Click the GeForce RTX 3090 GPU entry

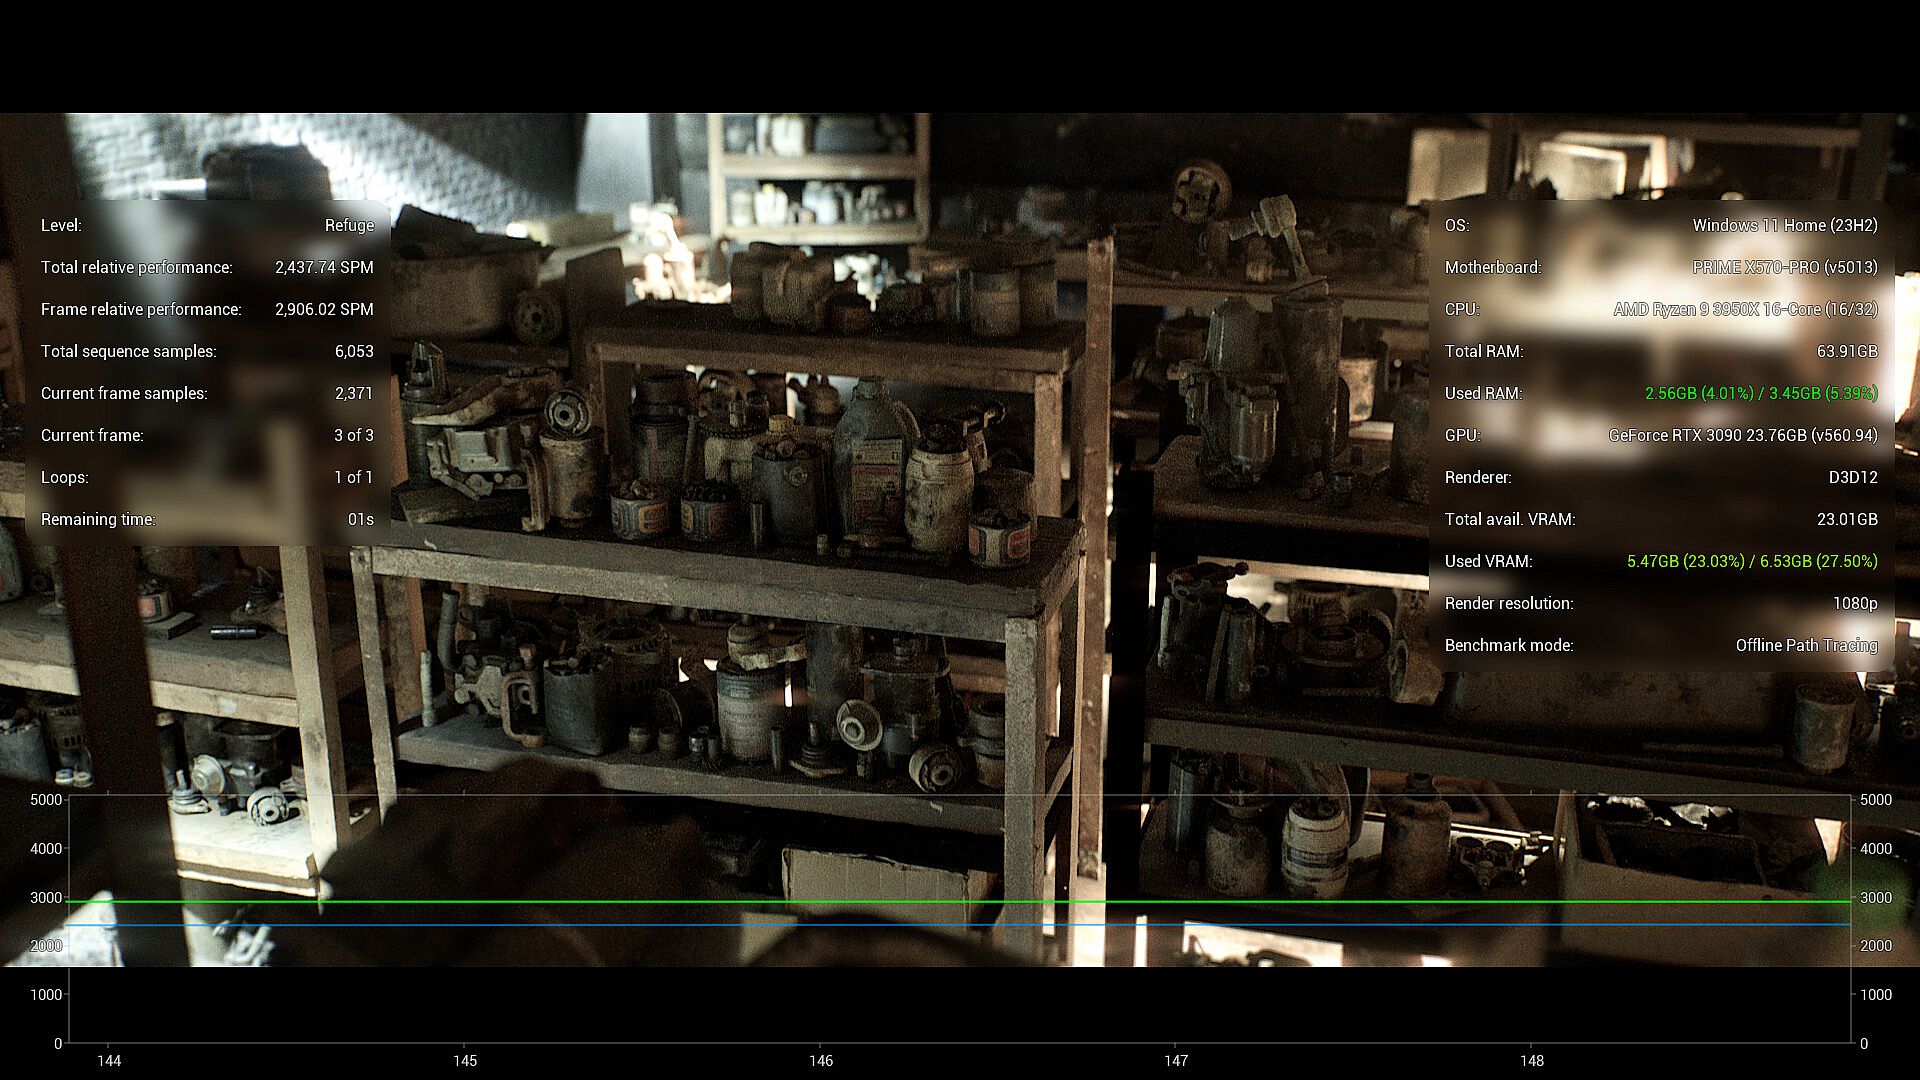[x=1743, y=435]
